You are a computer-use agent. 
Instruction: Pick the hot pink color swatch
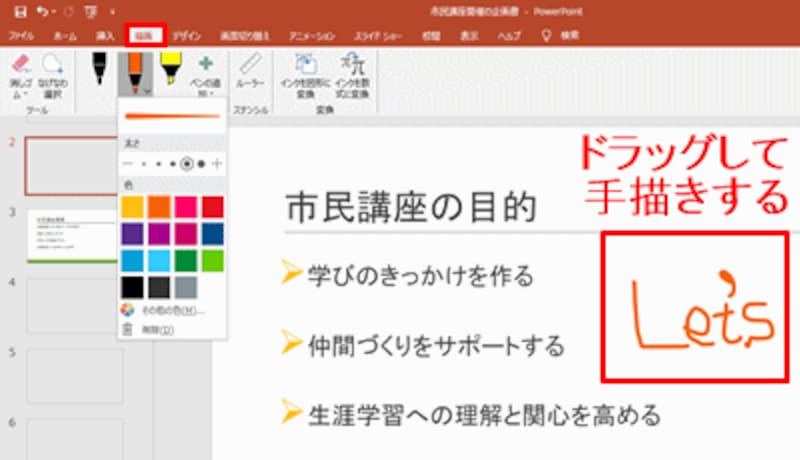[185, 207]
